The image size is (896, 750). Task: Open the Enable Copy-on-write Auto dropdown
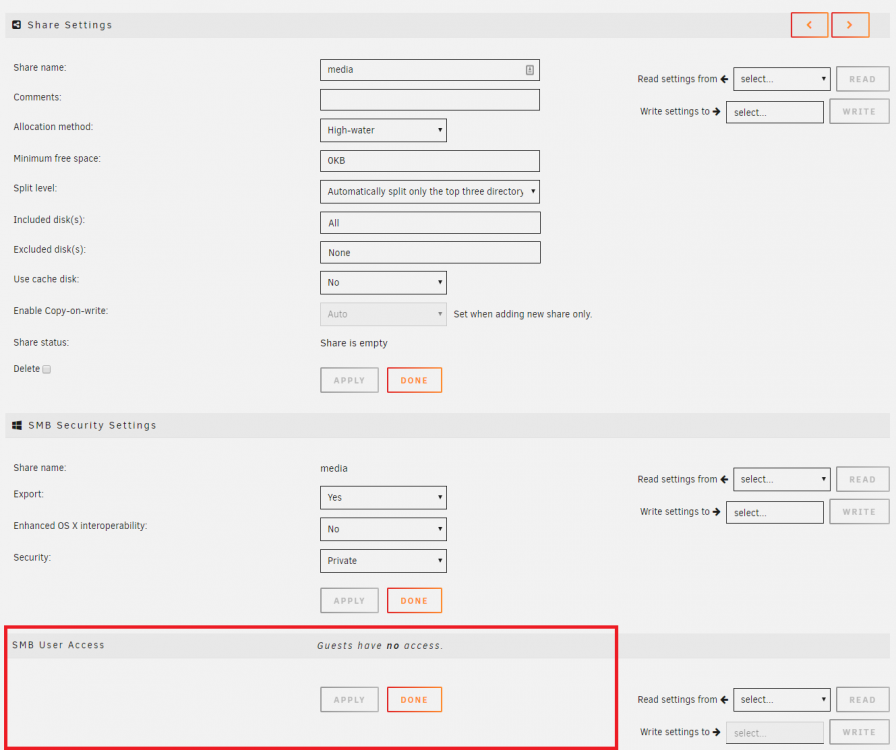click(383, 314)
